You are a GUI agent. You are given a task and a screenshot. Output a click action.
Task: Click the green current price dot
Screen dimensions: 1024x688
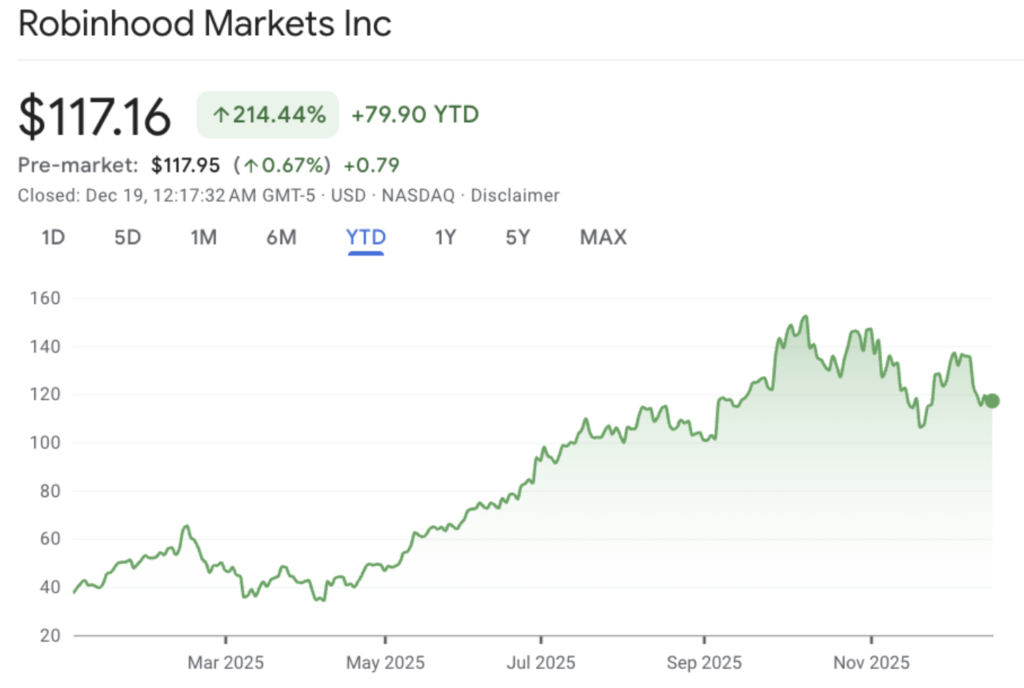point(992,401)
